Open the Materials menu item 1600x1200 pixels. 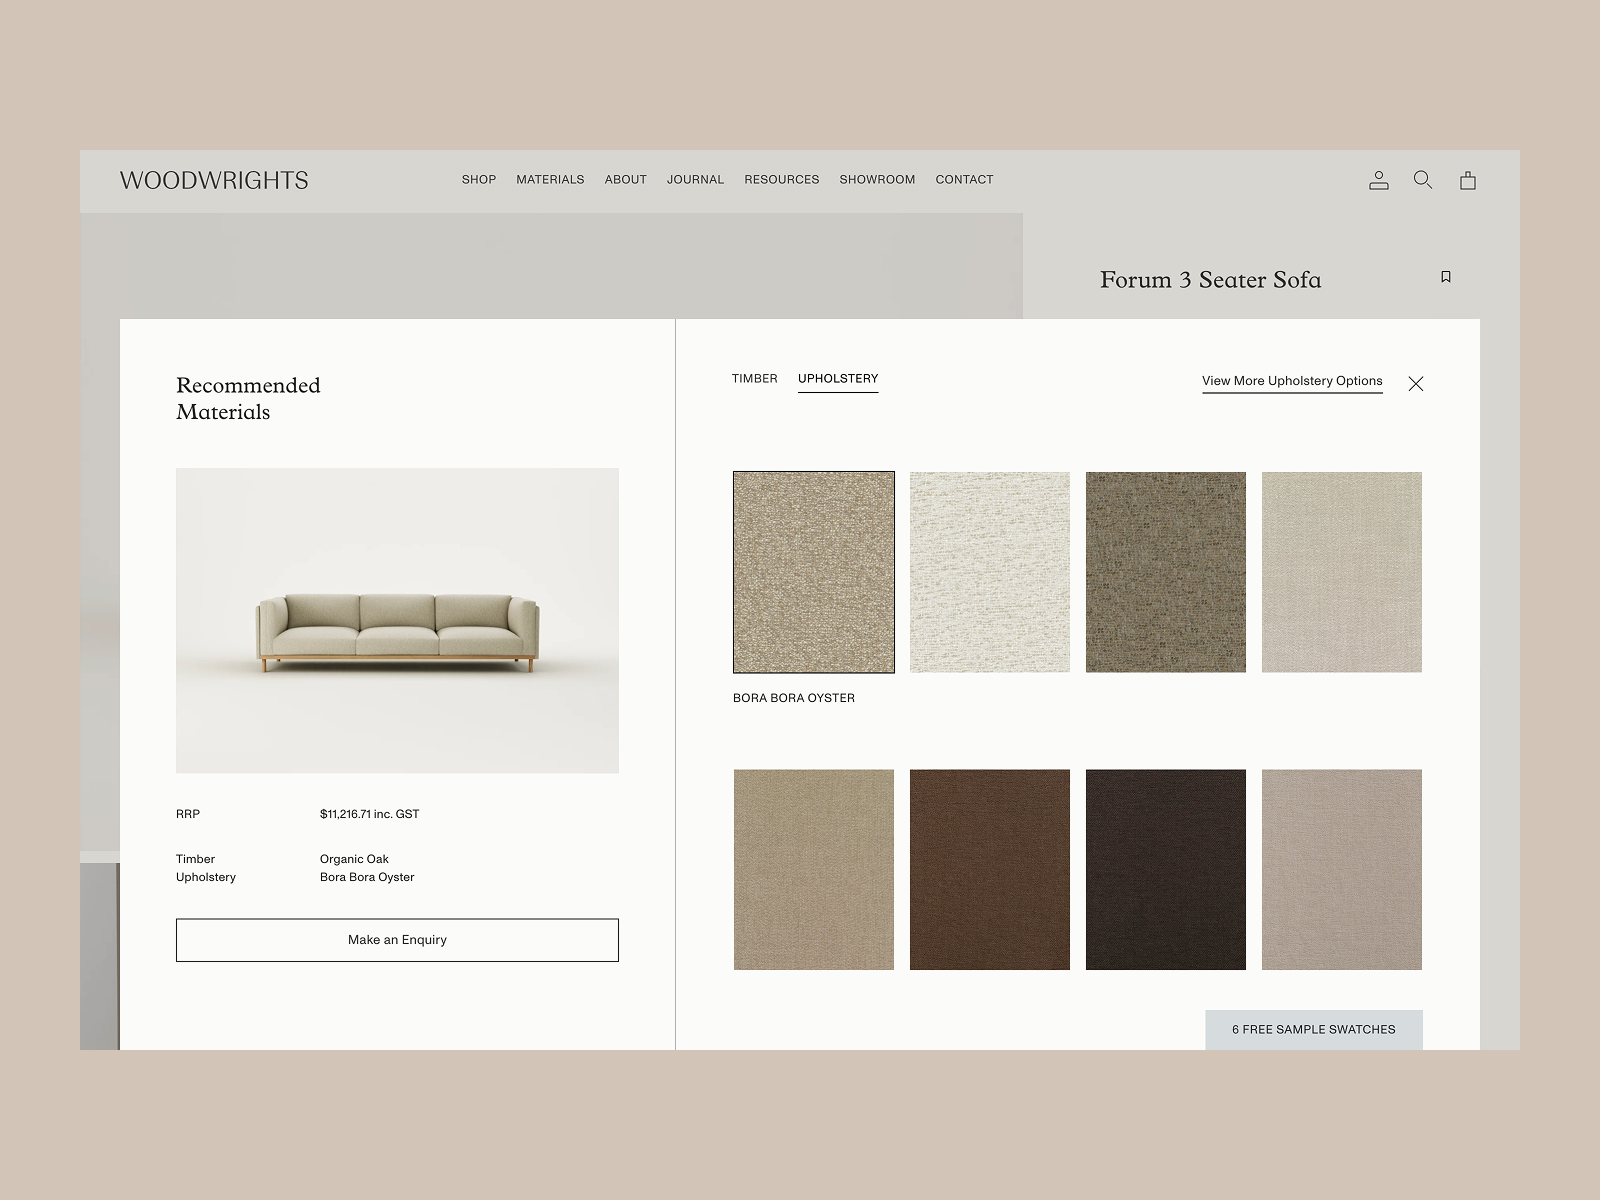(550, 180)
